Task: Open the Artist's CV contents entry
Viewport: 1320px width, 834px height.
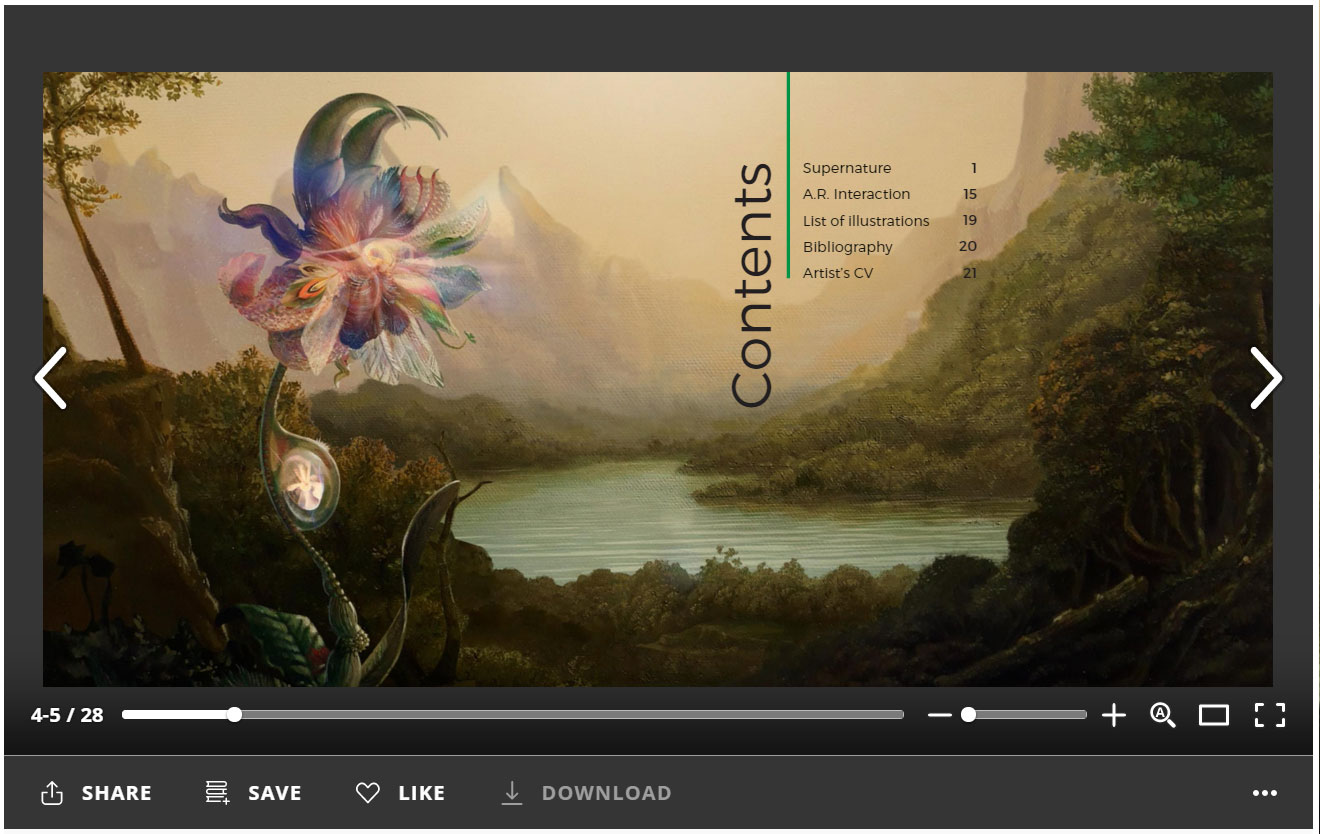Action: tap(838, 272)
